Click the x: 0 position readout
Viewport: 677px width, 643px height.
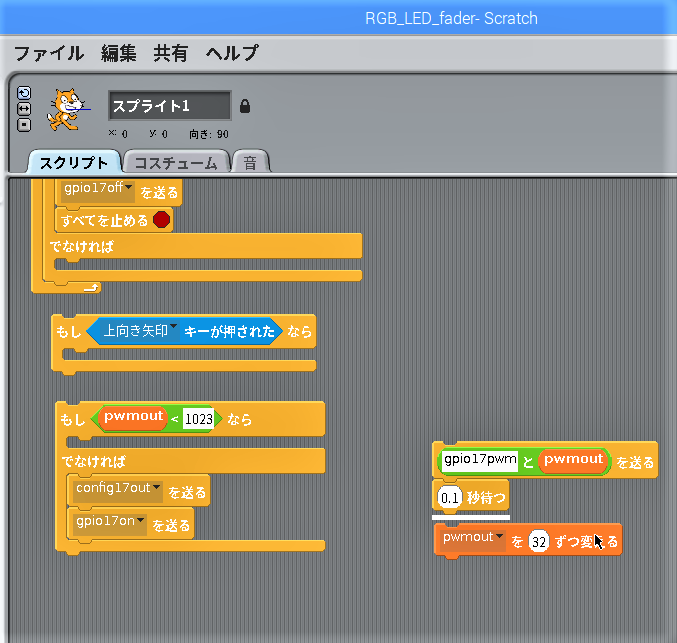(118, 133)
